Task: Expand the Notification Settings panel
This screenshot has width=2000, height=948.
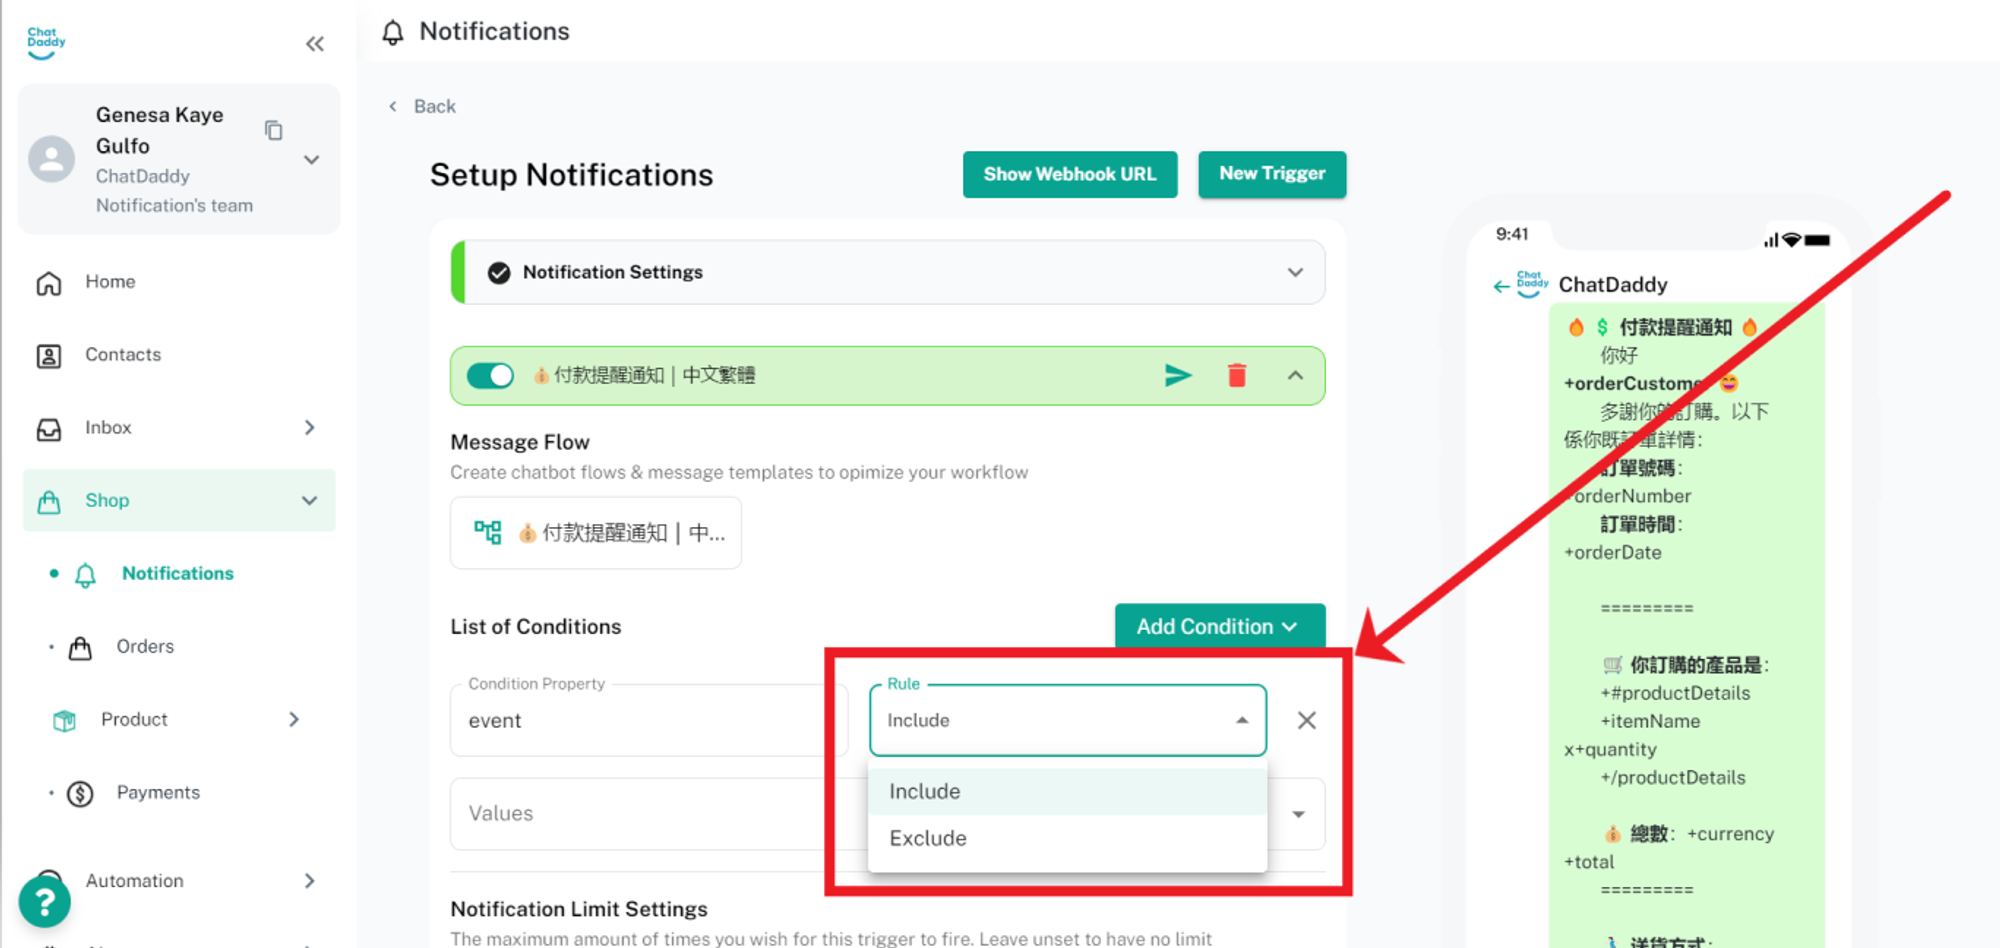Action: click(x=1295, y=273)
